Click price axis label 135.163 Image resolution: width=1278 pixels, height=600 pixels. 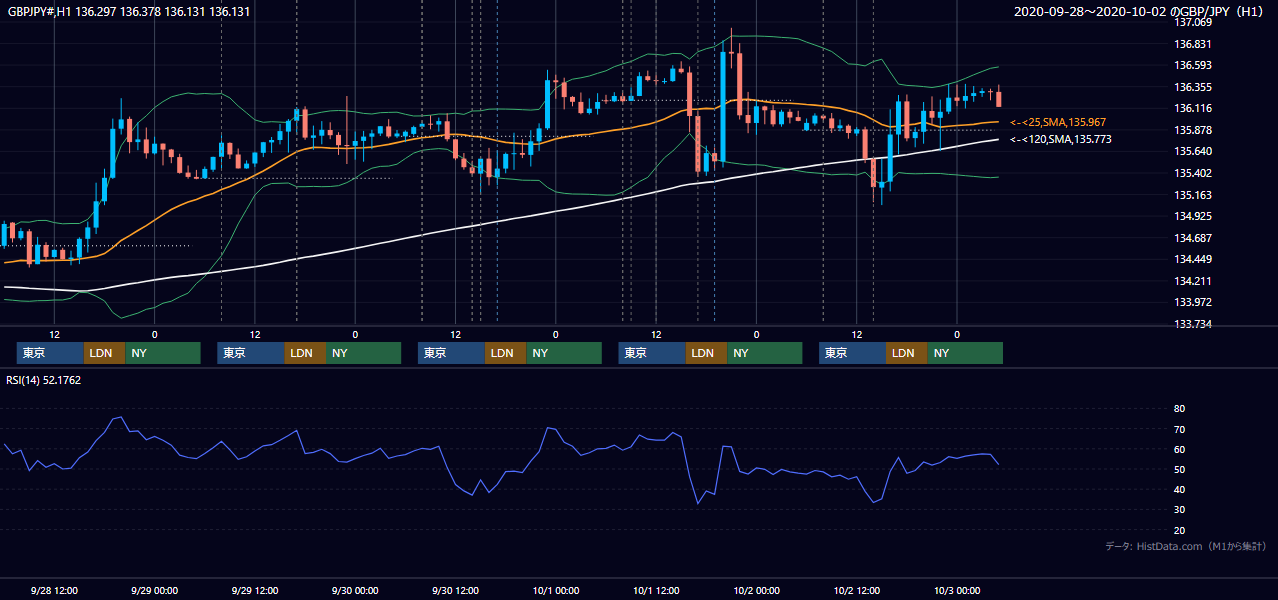[1194, 195]
